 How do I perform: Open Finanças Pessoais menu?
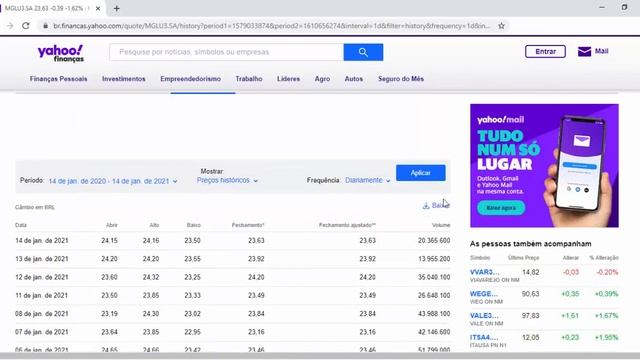point(58,79)
